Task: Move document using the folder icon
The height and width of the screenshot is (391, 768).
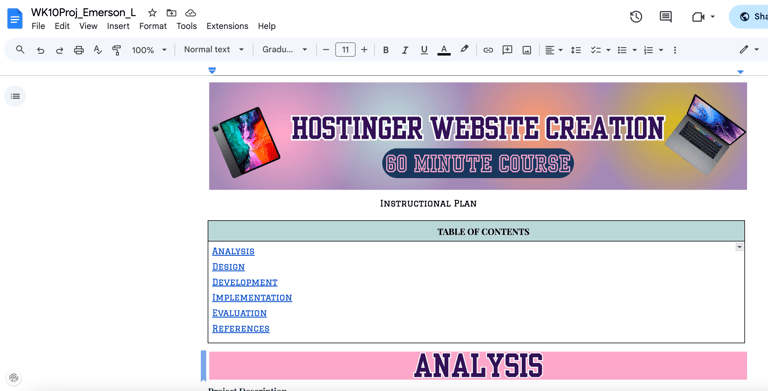Action: tap(171, 13)
